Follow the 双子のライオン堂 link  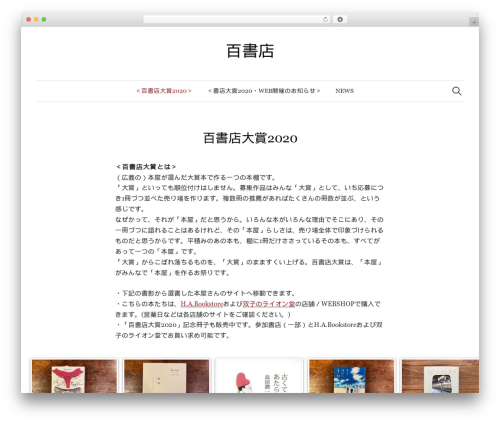click(269, 304)
